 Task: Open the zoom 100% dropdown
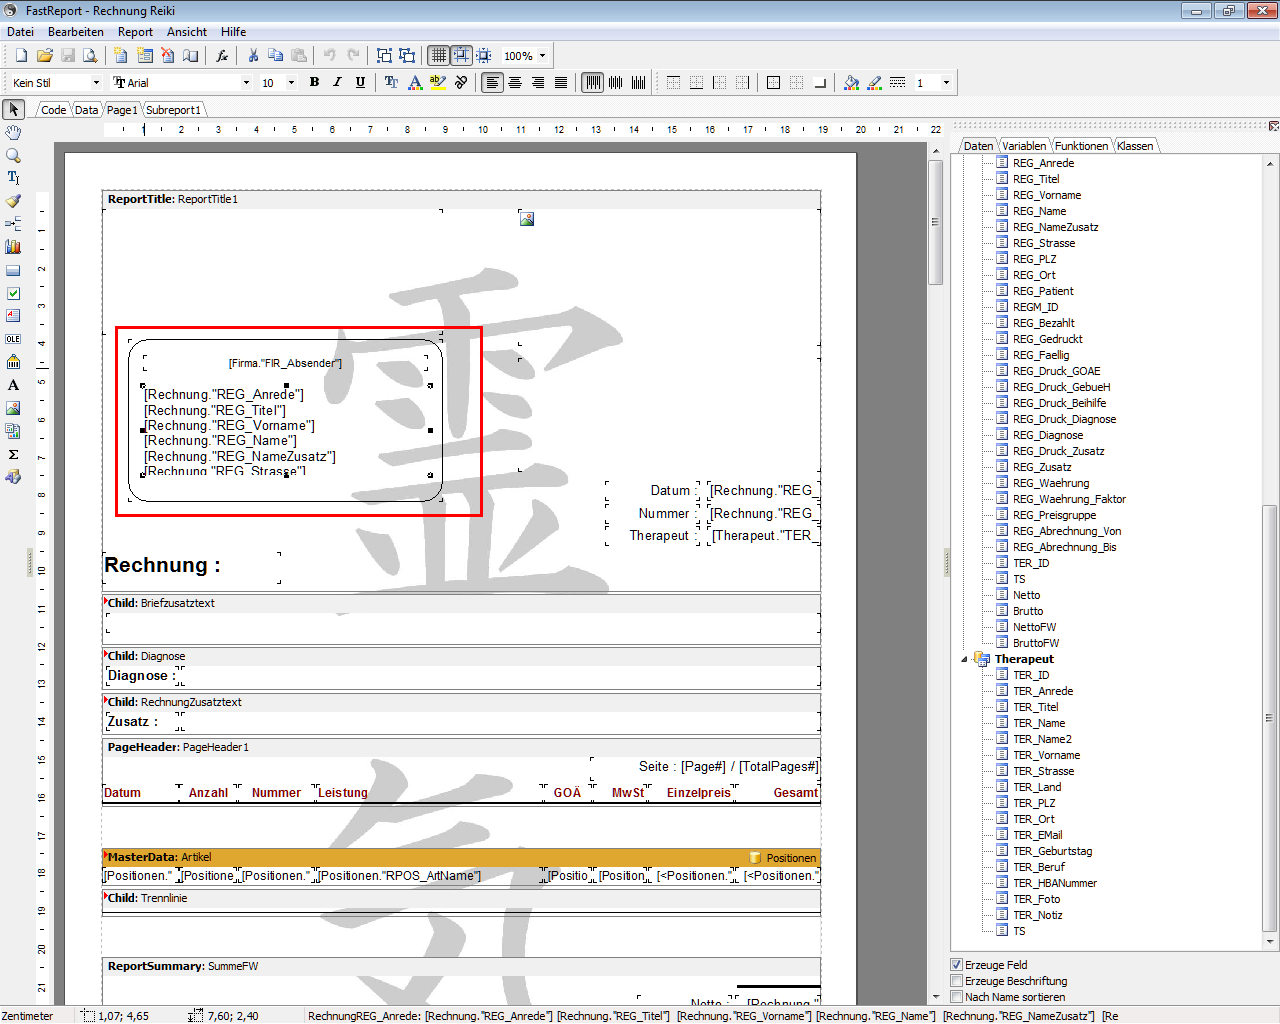(x=543, y=56)
